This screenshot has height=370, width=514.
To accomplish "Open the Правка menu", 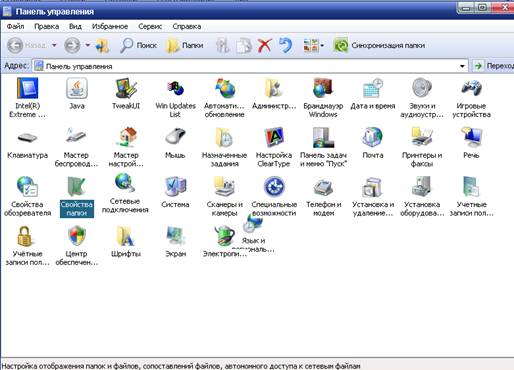I will (x=47, y=26).
